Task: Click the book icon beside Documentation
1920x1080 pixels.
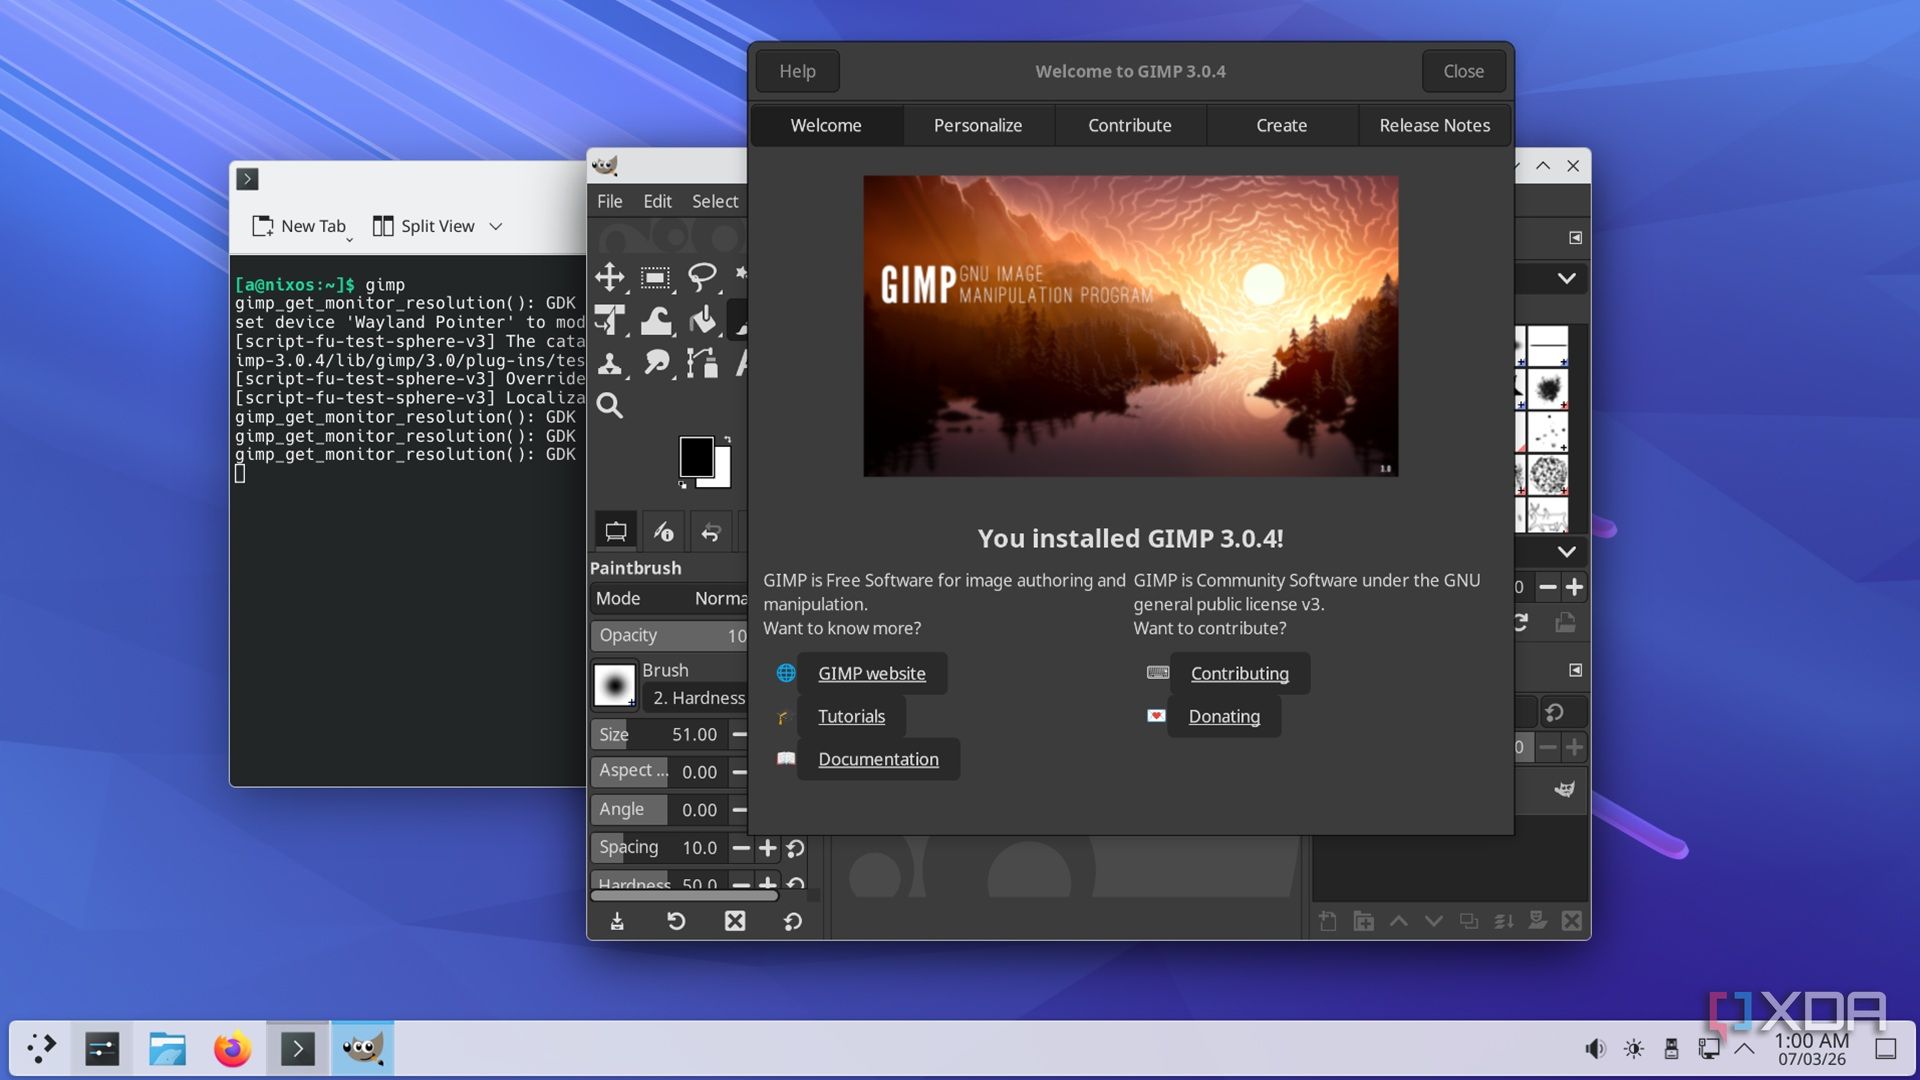Action: pos(786,759)
